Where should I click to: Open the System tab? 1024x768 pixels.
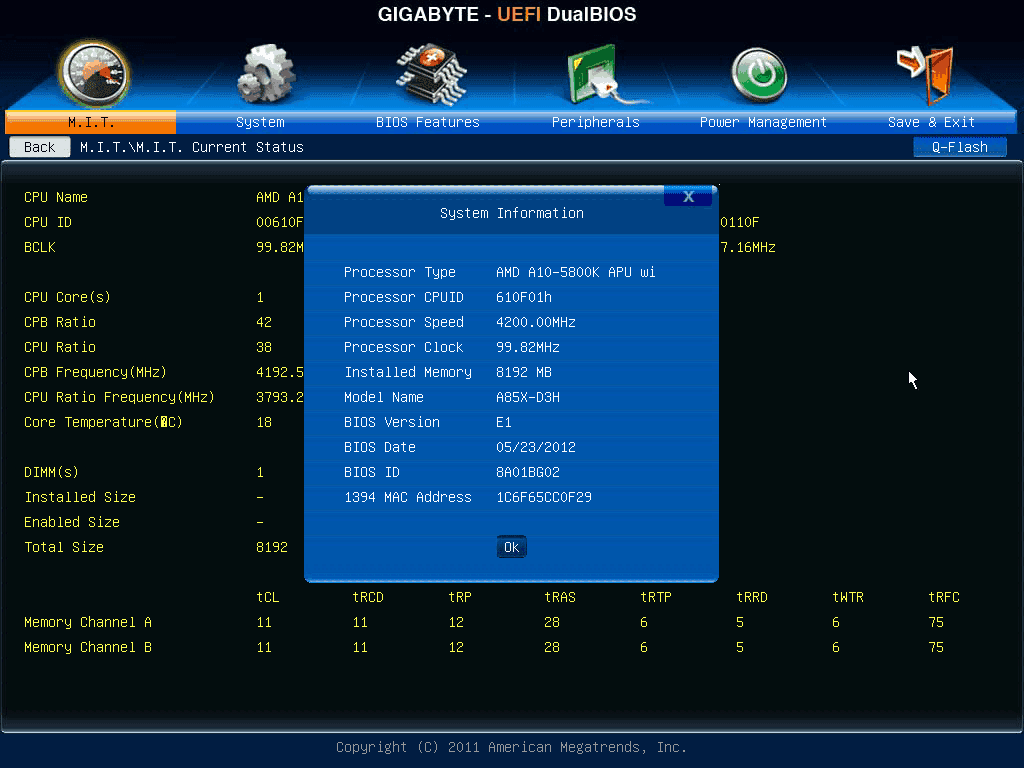pyautogui.click(x=260, y=122)
